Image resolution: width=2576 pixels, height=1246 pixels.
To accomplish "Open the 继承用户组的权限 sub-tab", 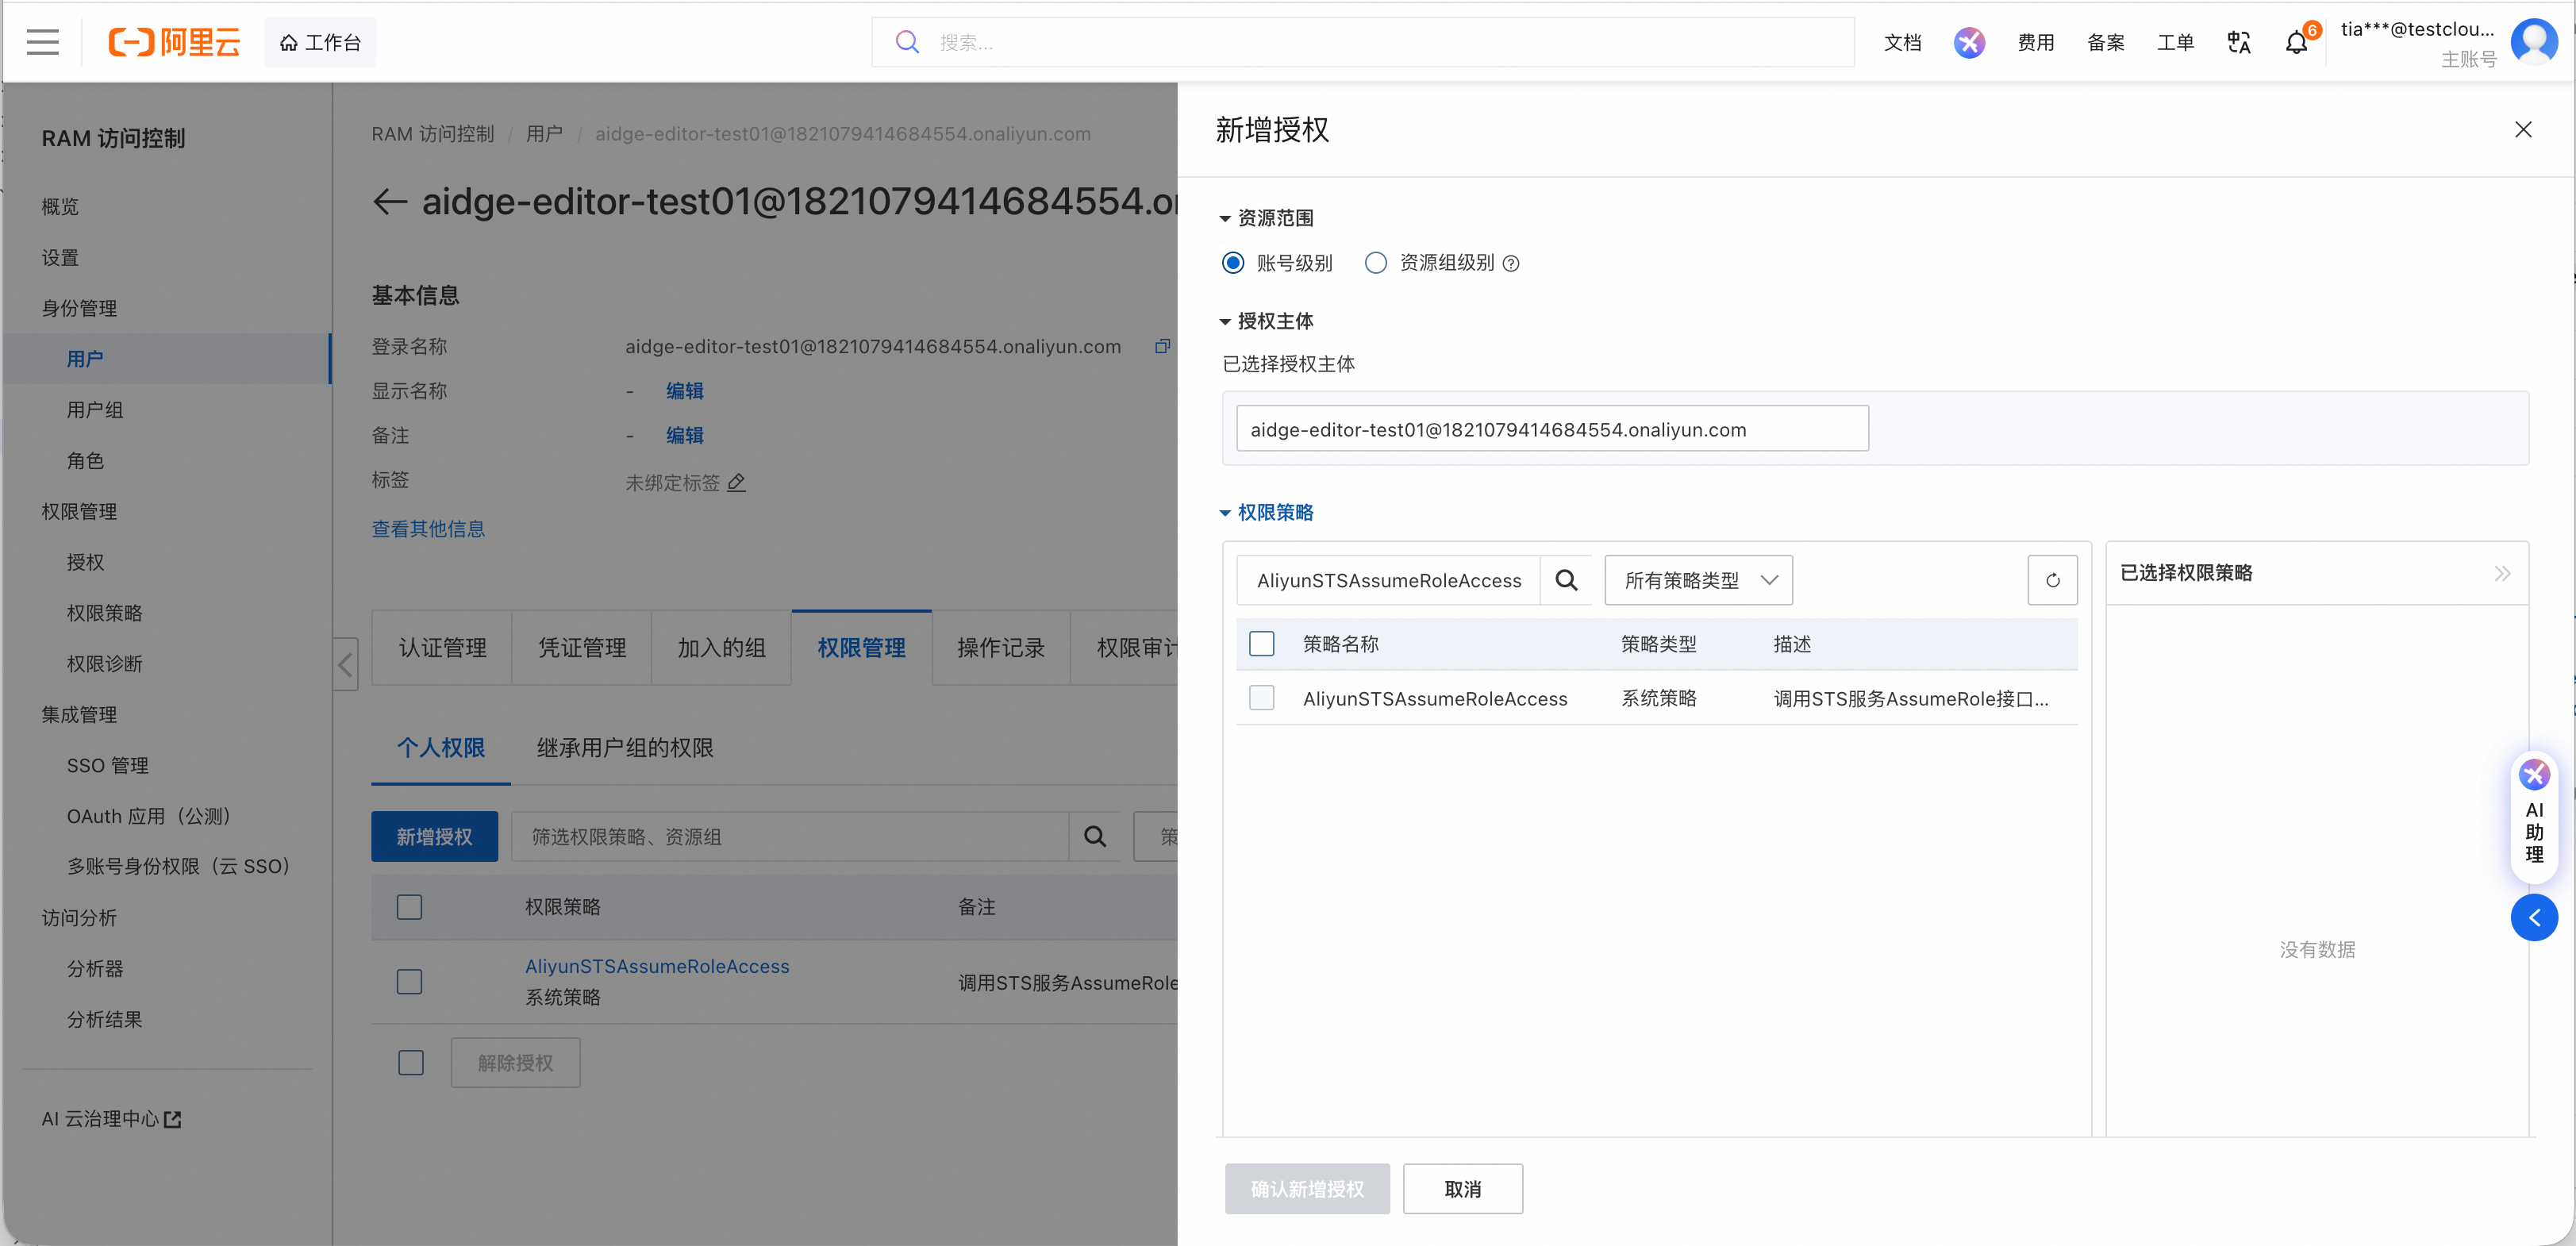I will (x=625, y=748).
